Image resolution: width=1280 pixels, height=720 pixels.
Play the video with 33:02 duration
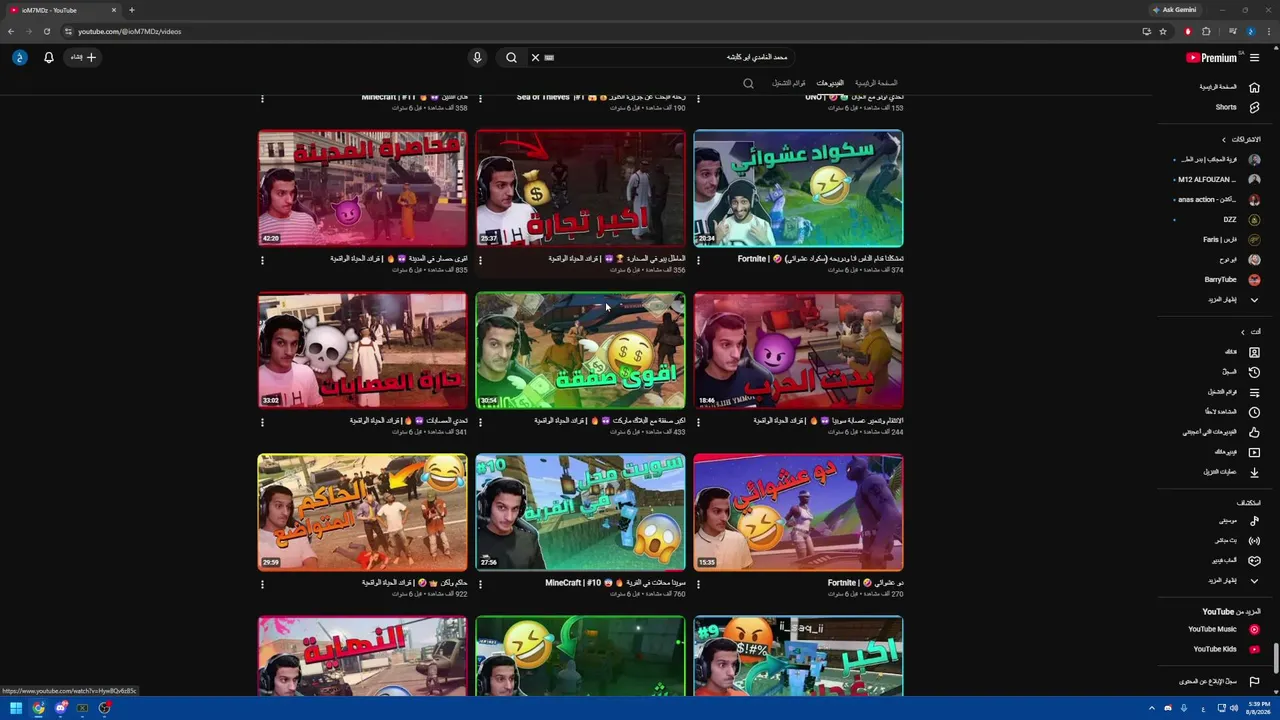(x=362, y=350)
